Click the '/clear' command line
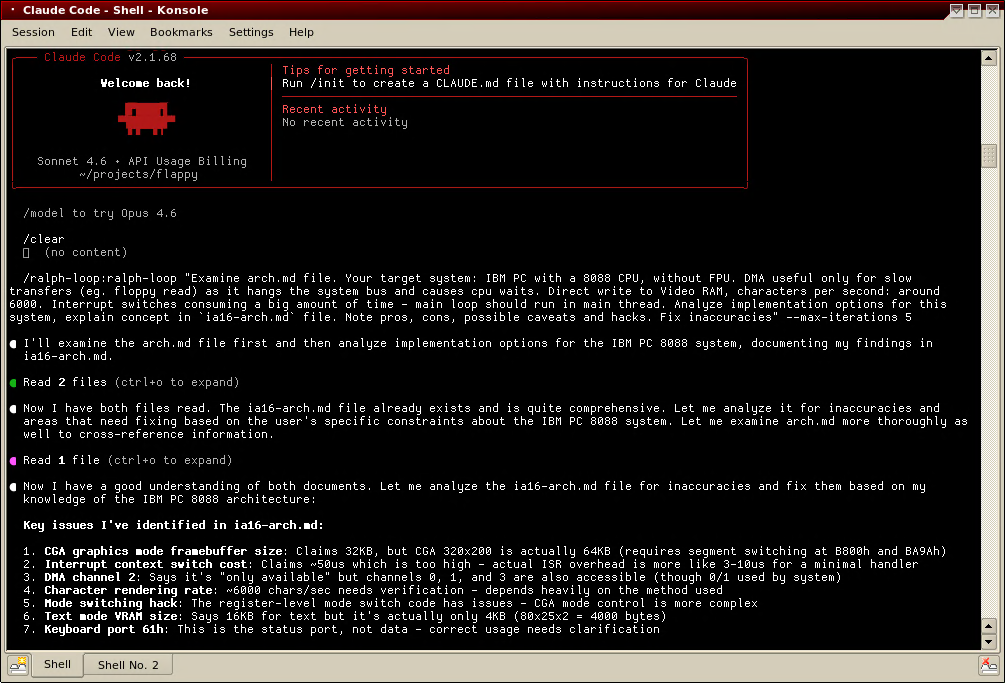Image resolution: width=1005 pixels, height=683 pixels. pyautogui.click(x=44, y=239)
